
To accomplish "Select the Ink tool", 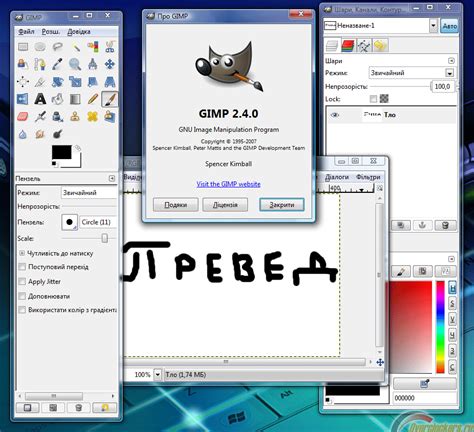I will 57,116.
